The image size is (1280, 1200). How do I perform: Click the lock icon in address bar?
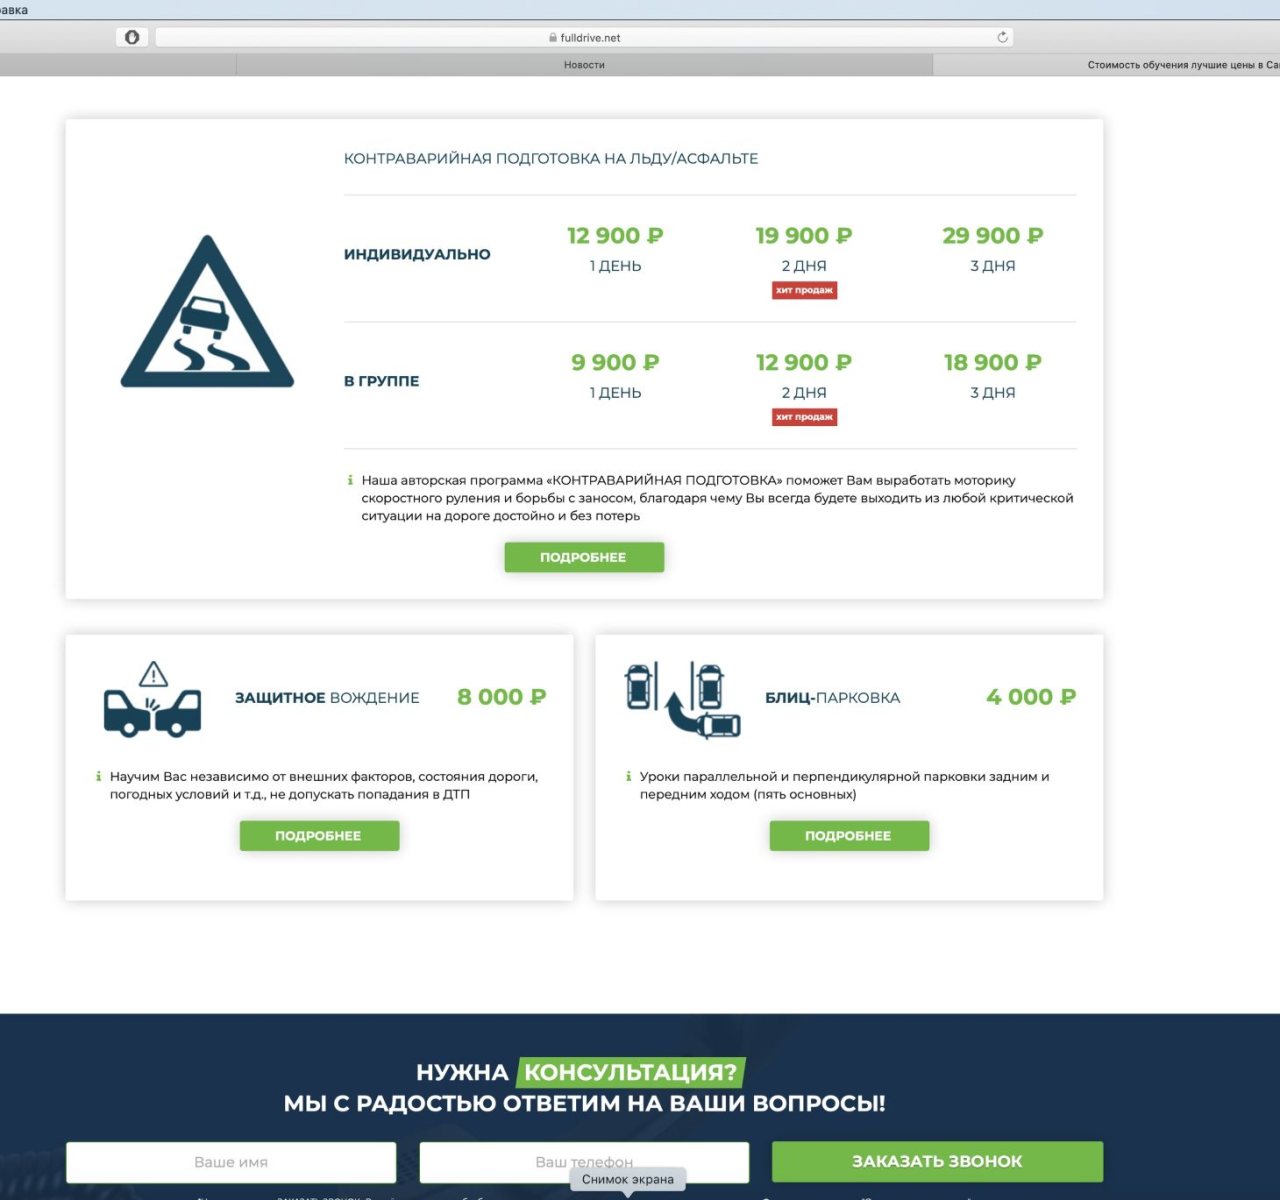point(553,38)
